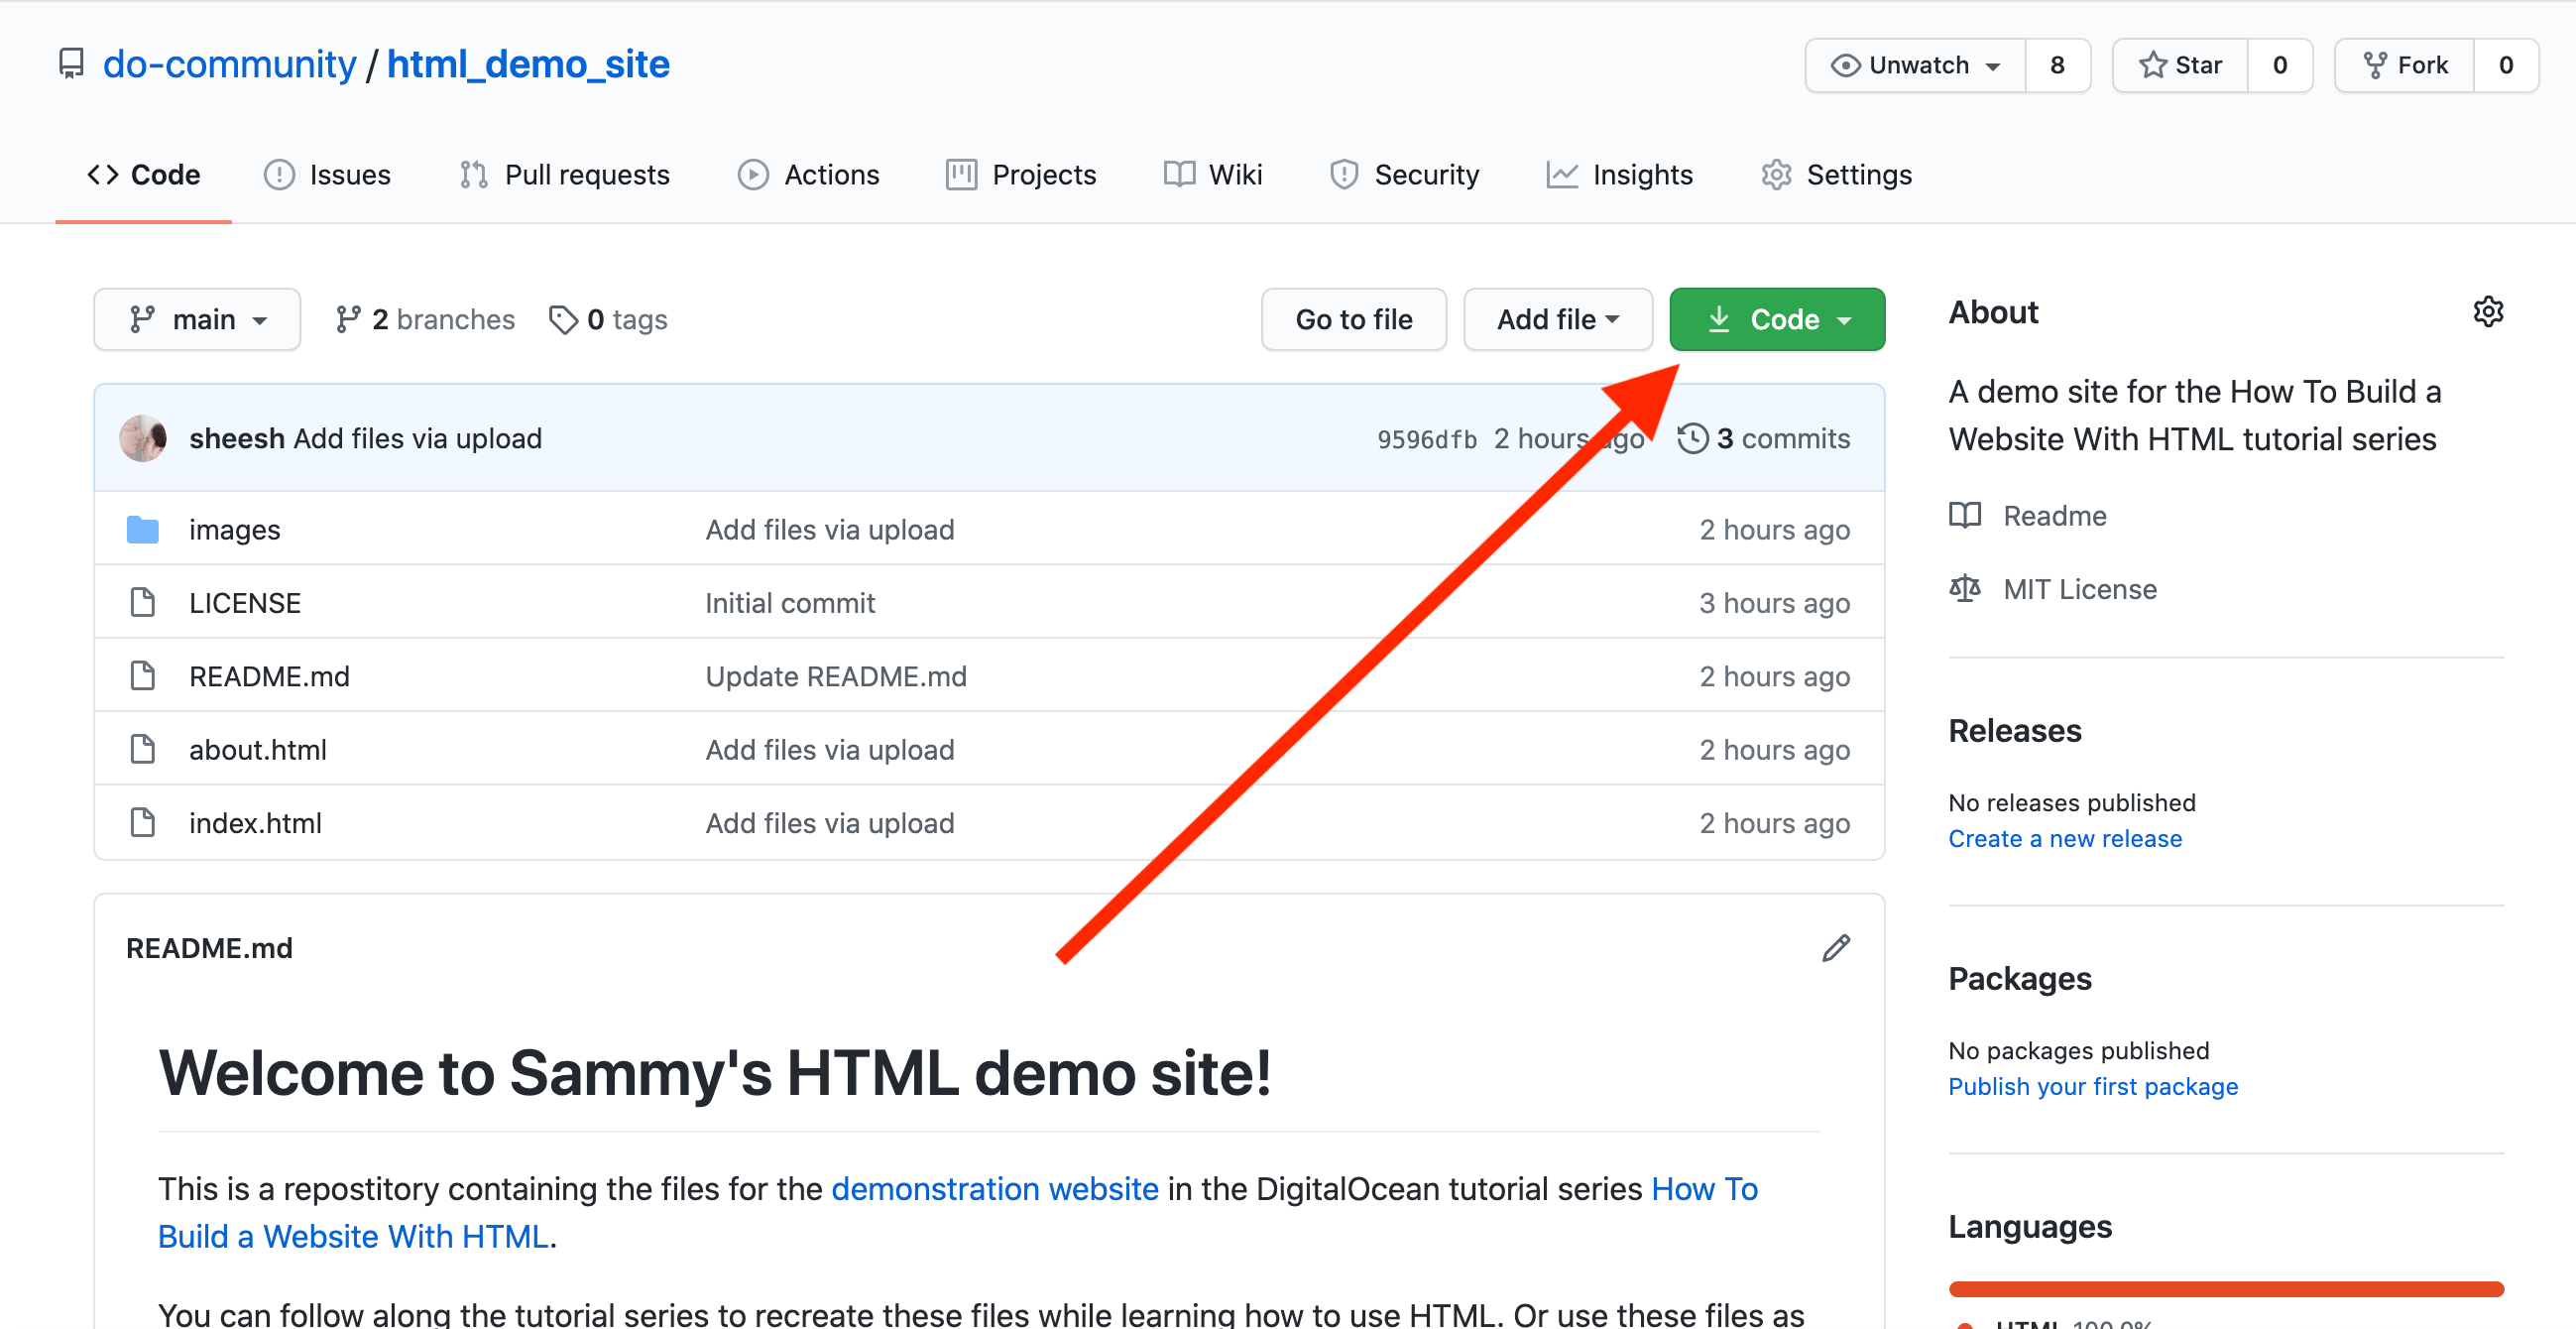Switch to the Code tab
2576x1329 pixels.
click(143, 175)
